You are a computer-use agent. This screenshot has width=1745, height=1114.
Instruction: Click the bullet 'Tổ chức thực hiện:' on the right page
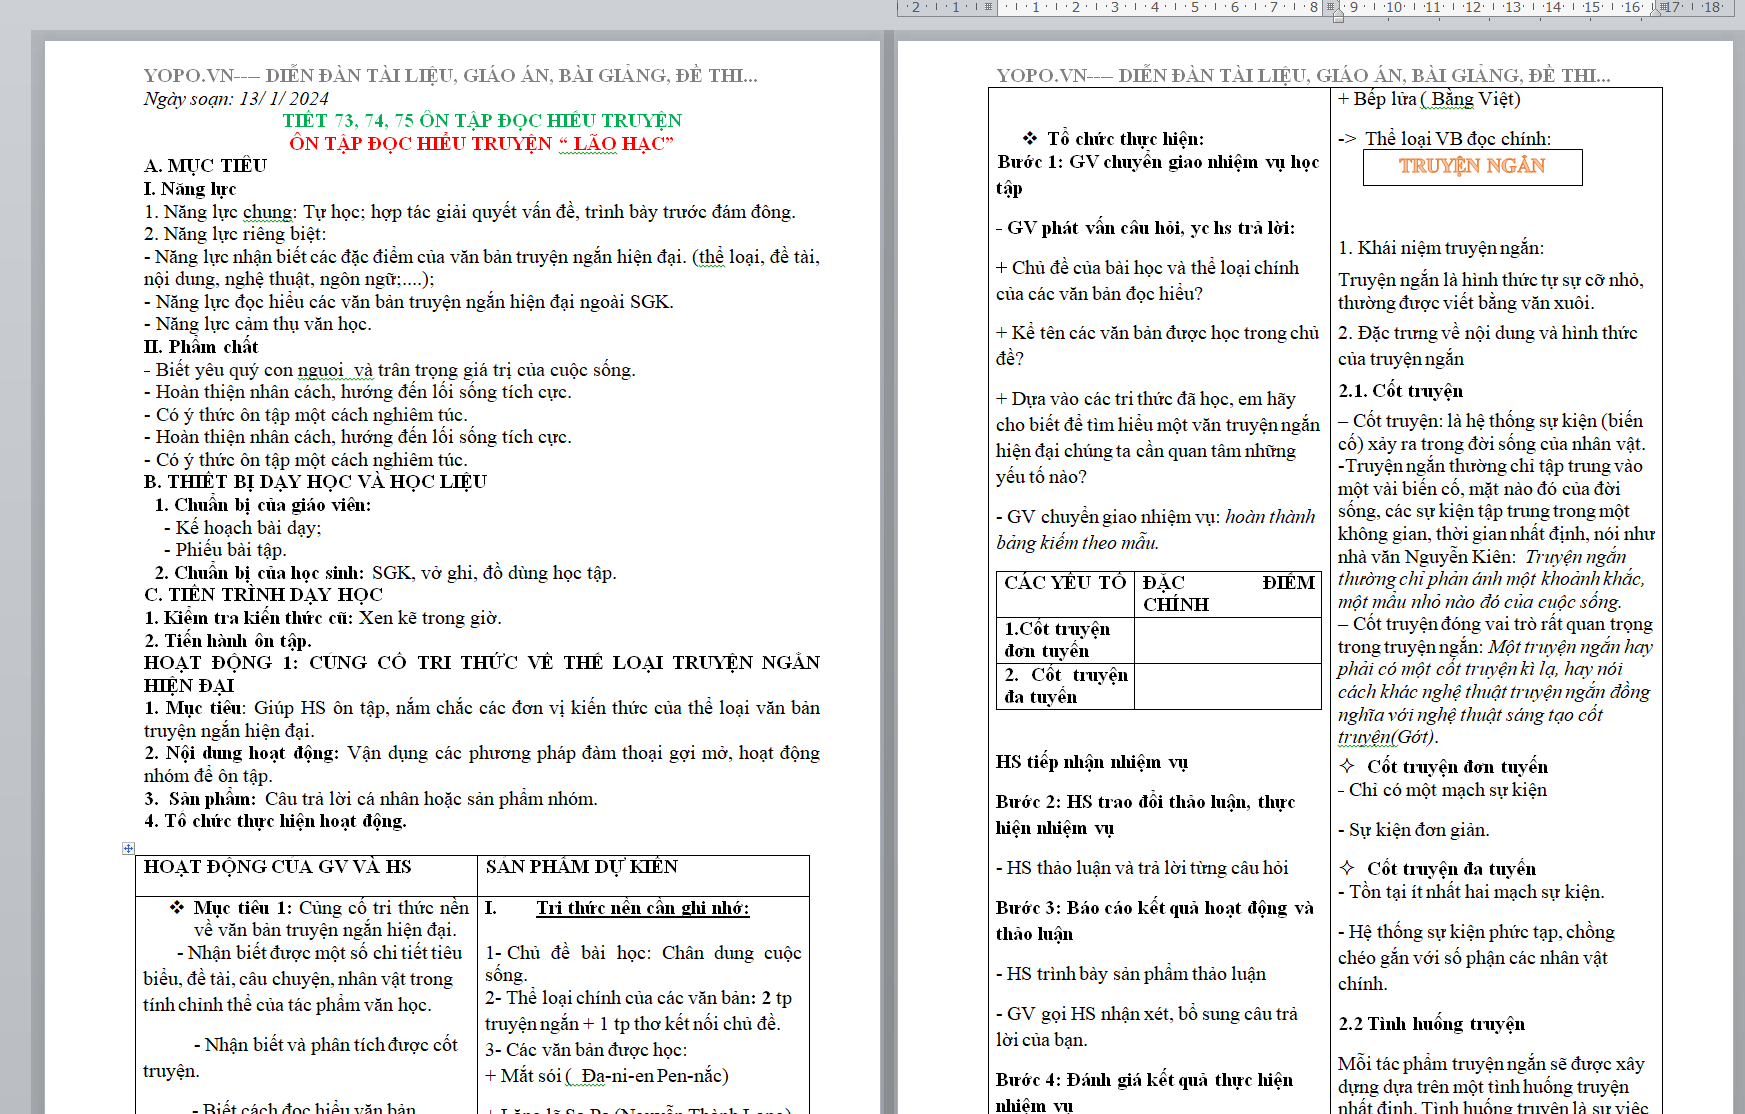point(1113,139)
